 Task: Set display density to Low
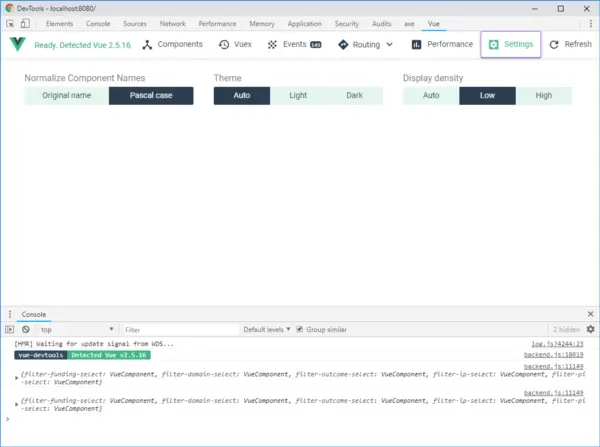click(x=488, y=95)
